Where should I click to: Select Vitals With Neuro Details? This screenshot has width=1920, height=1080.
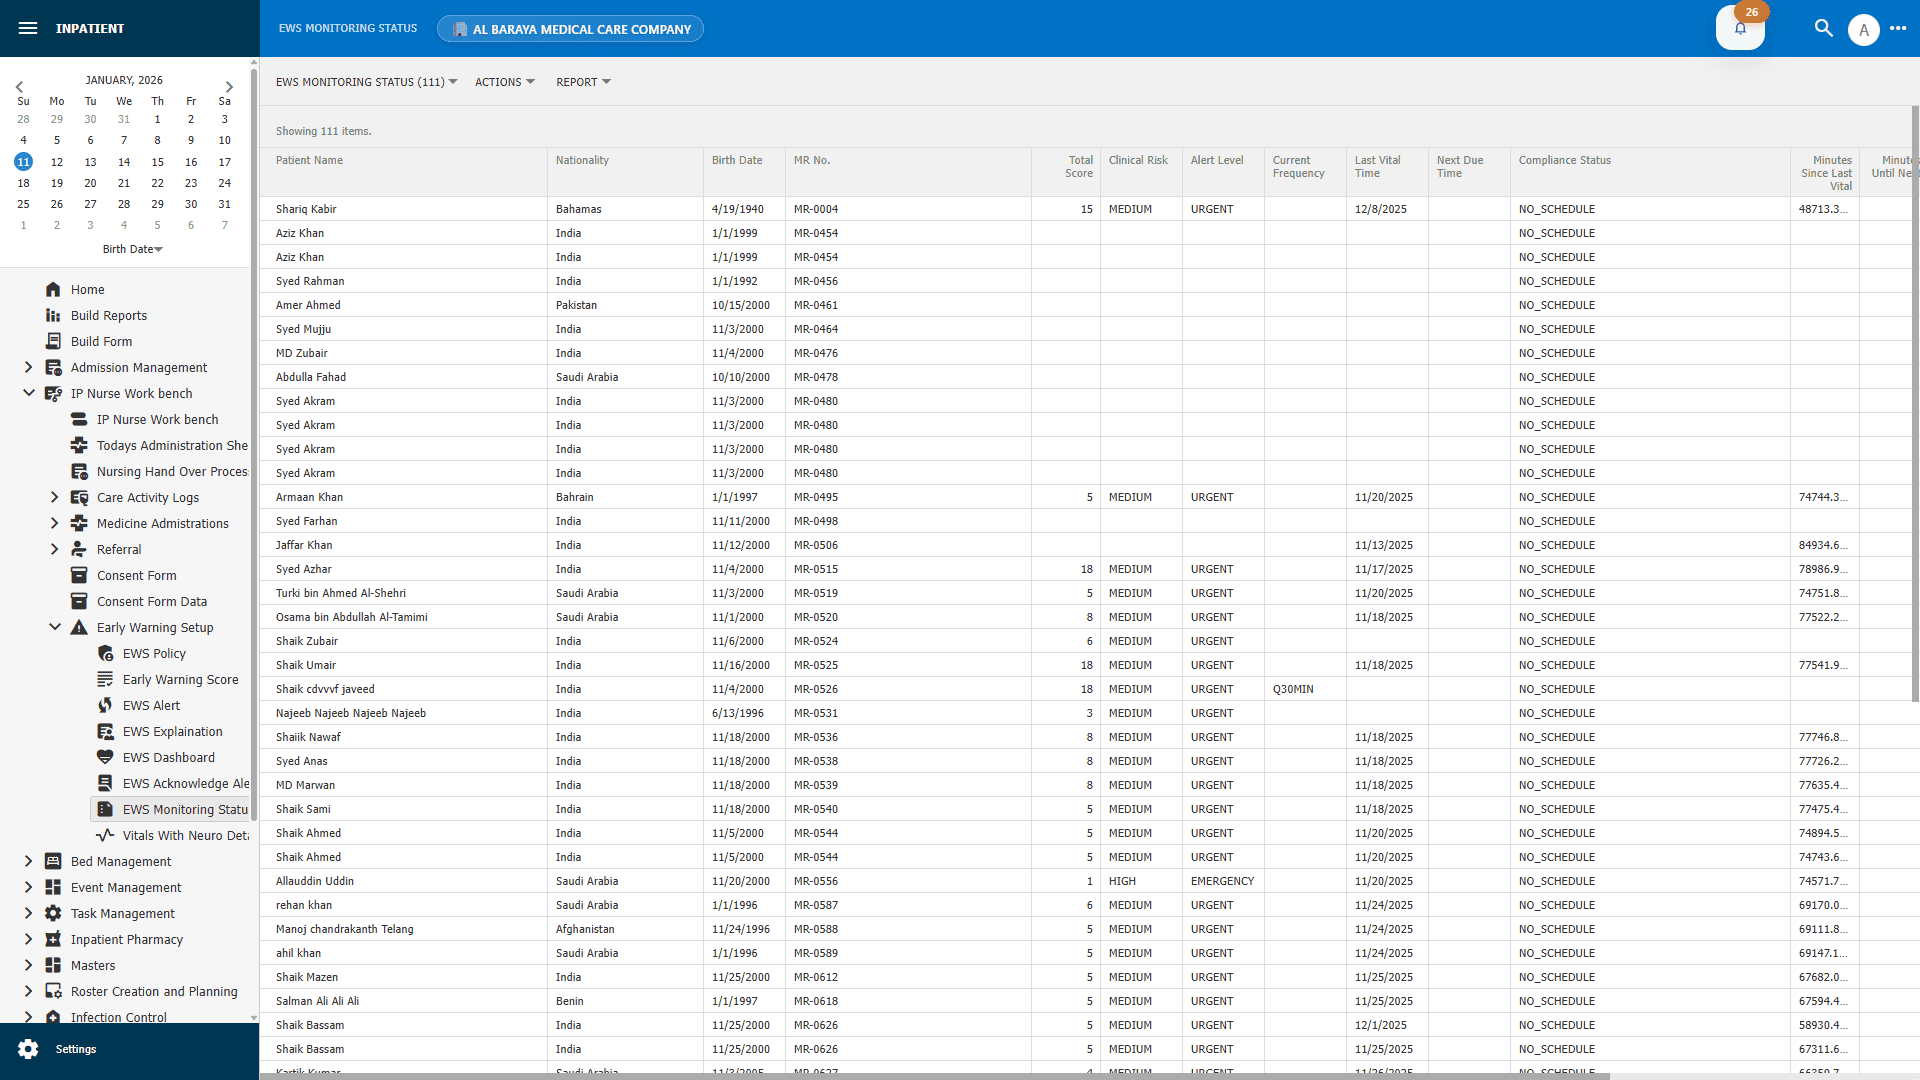pos(185,835)
